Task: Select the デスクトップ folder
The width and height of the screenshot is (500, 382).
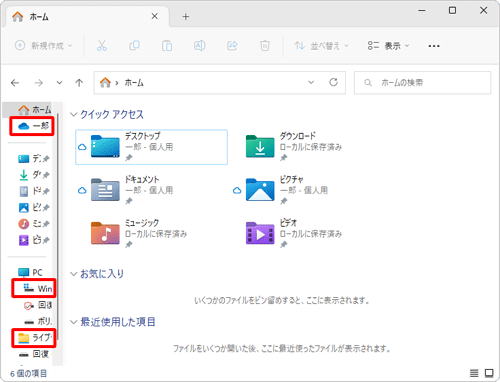Action: pos(152,147)
